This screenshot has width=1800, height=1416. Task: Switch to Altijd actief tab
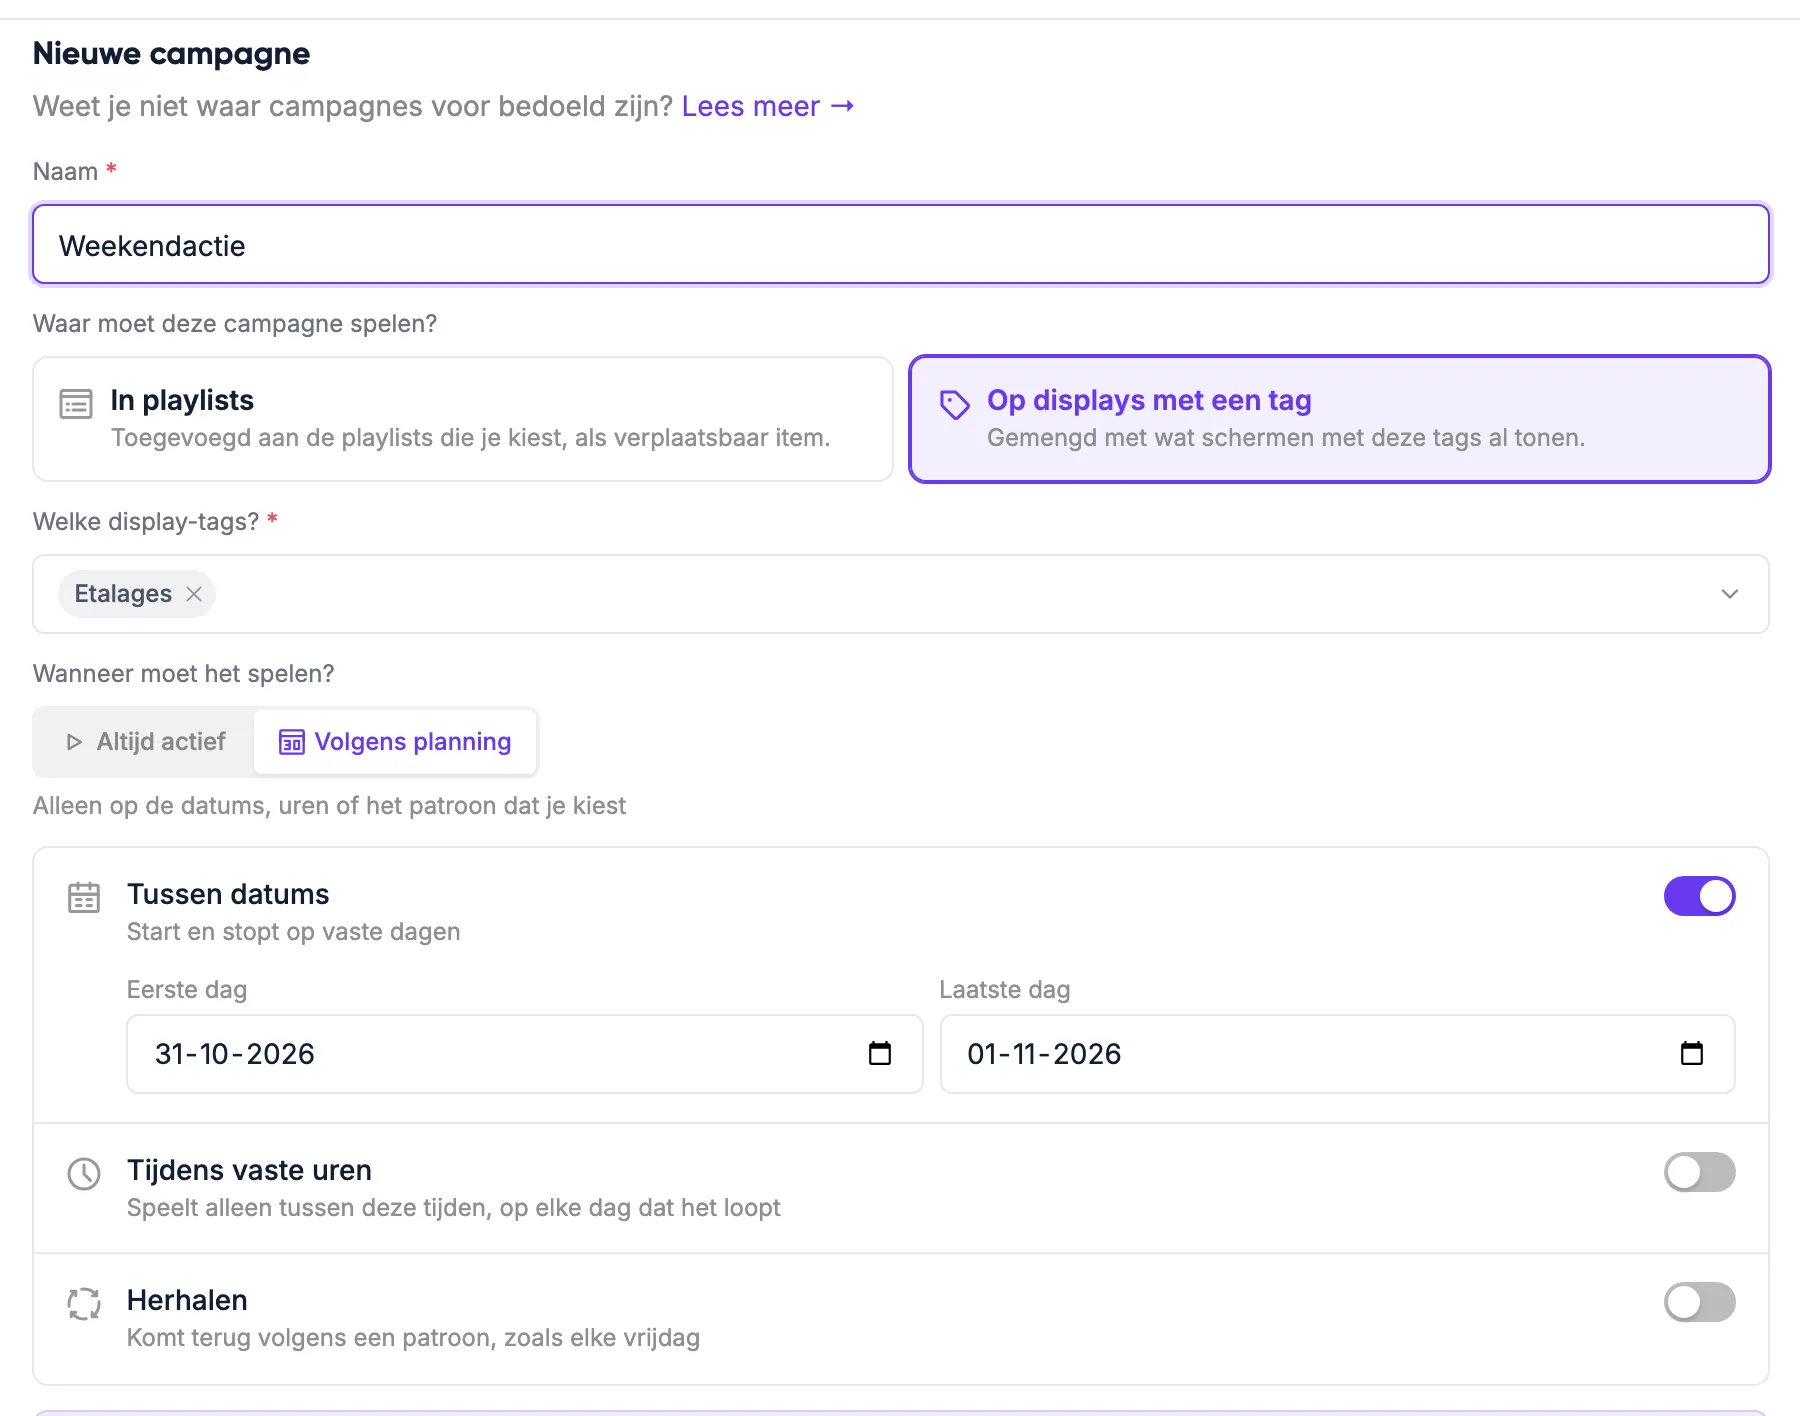145,742
